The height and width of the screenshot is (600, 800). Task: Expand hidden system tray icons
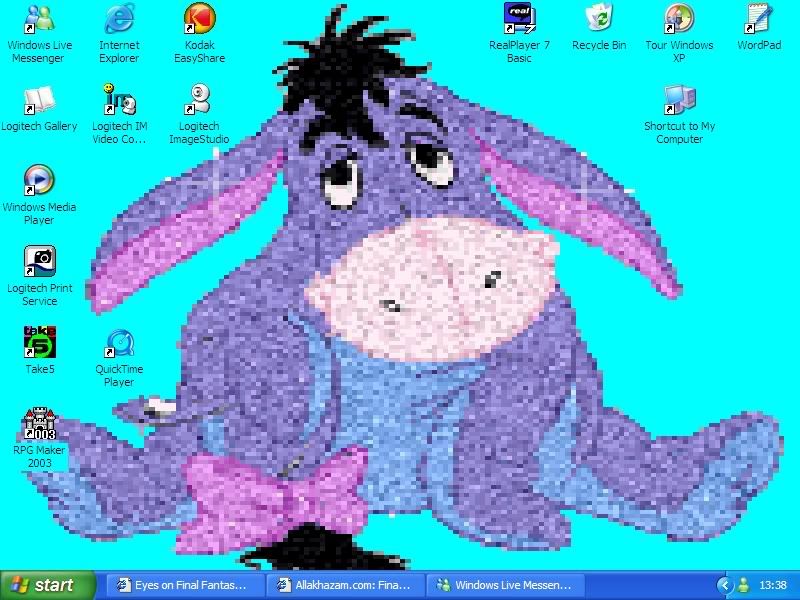(x=723, y=585)
